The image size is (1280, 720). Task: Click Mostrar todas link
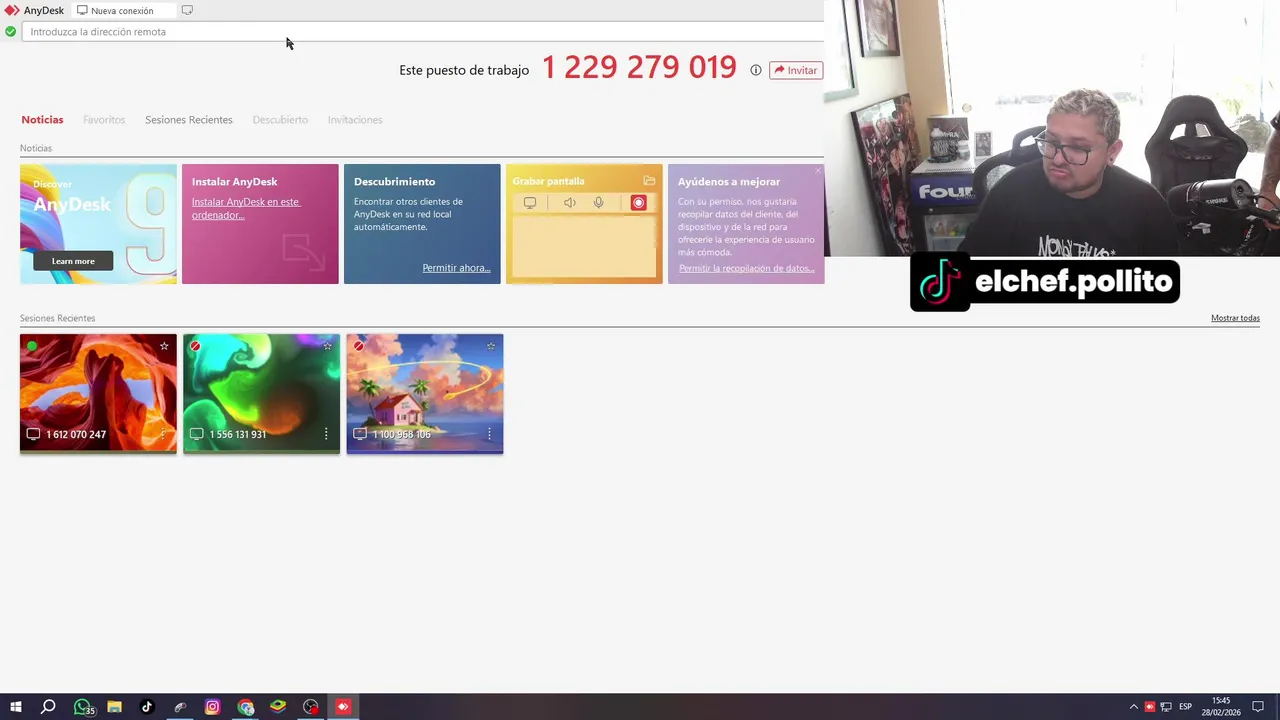click(x=1235, y=318)
